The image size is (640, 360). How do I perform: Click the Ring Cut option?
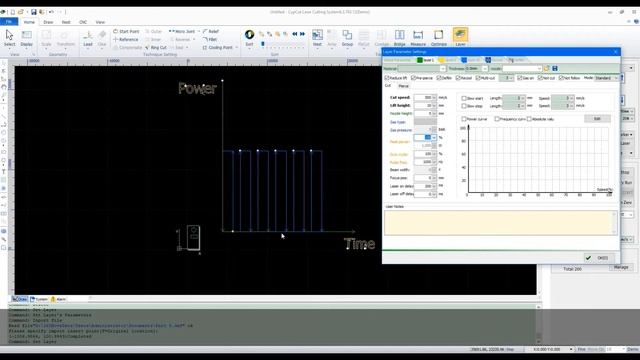point(156,48)
